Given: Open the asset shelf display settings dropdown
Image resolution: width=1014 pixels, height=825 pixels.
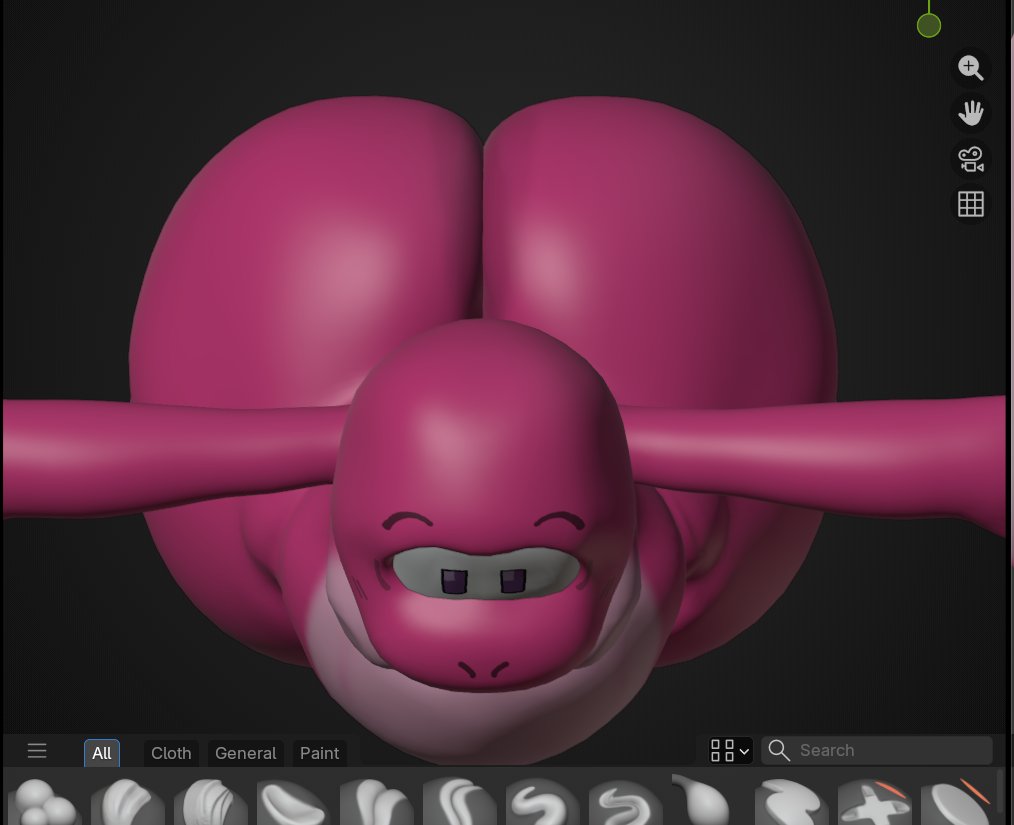Looking at the screenshot, I should click(730, 751).
